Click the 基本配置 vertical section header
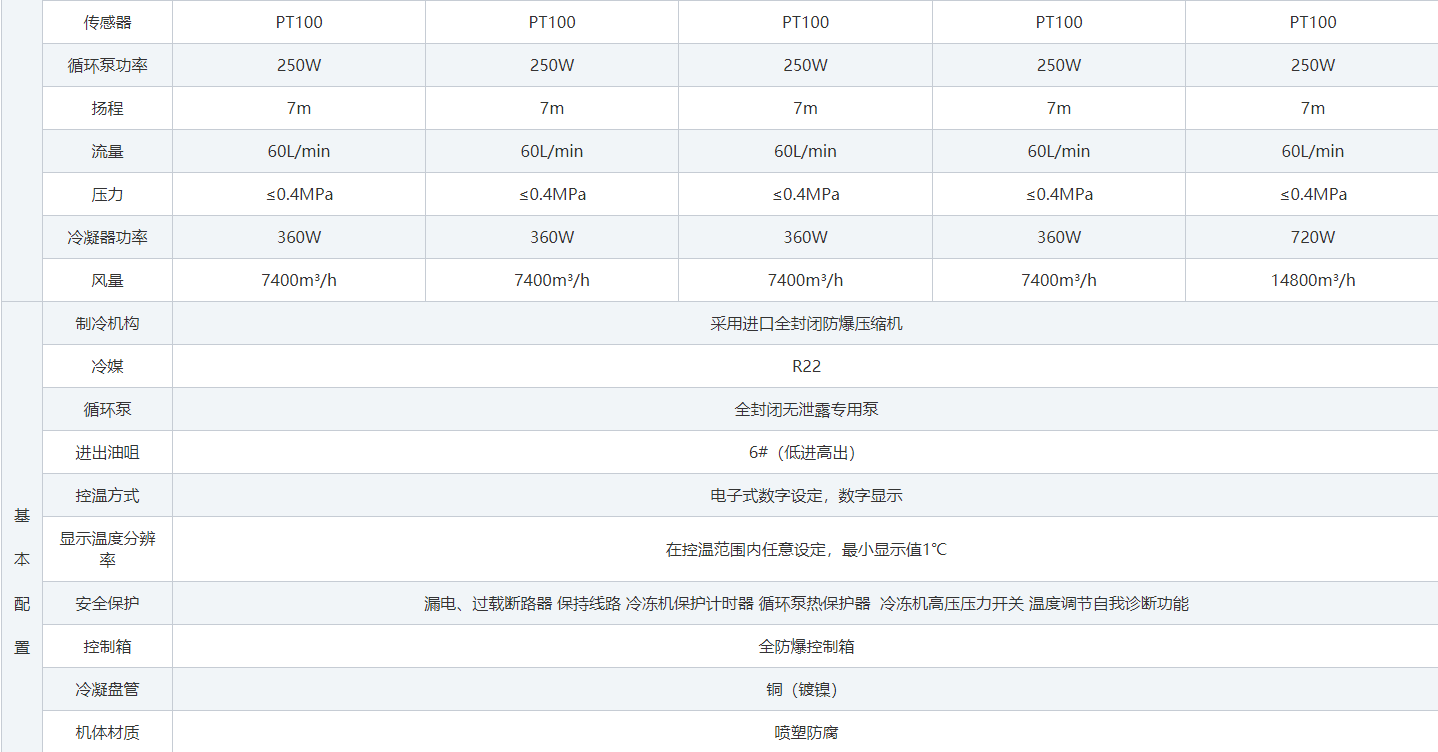This screenshot has height=752, width=1438. coord(21,581)
